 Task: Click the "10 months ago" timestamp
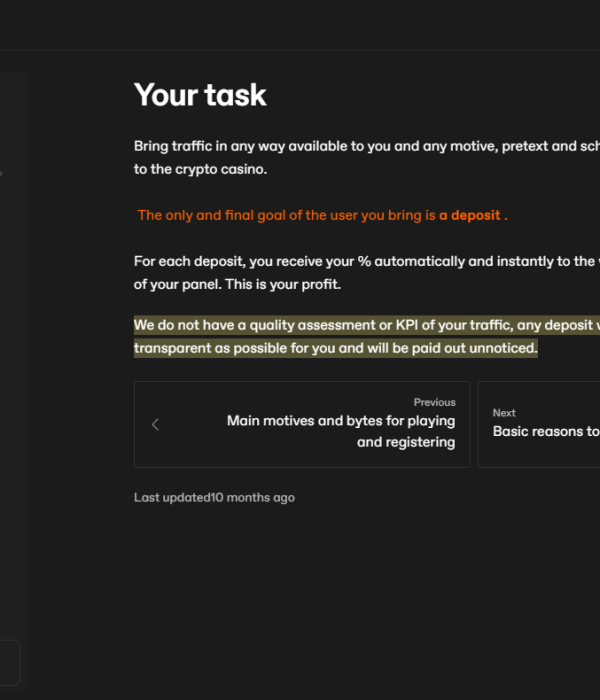252,497
